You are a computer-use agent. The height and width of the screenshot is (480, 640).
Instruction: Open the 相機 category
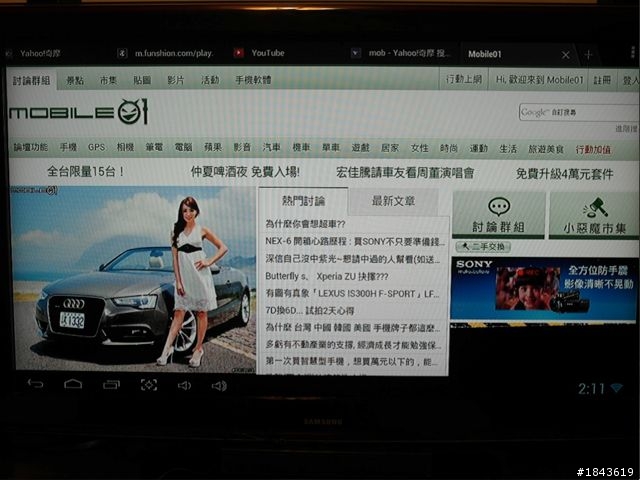(x=125, y=147)
